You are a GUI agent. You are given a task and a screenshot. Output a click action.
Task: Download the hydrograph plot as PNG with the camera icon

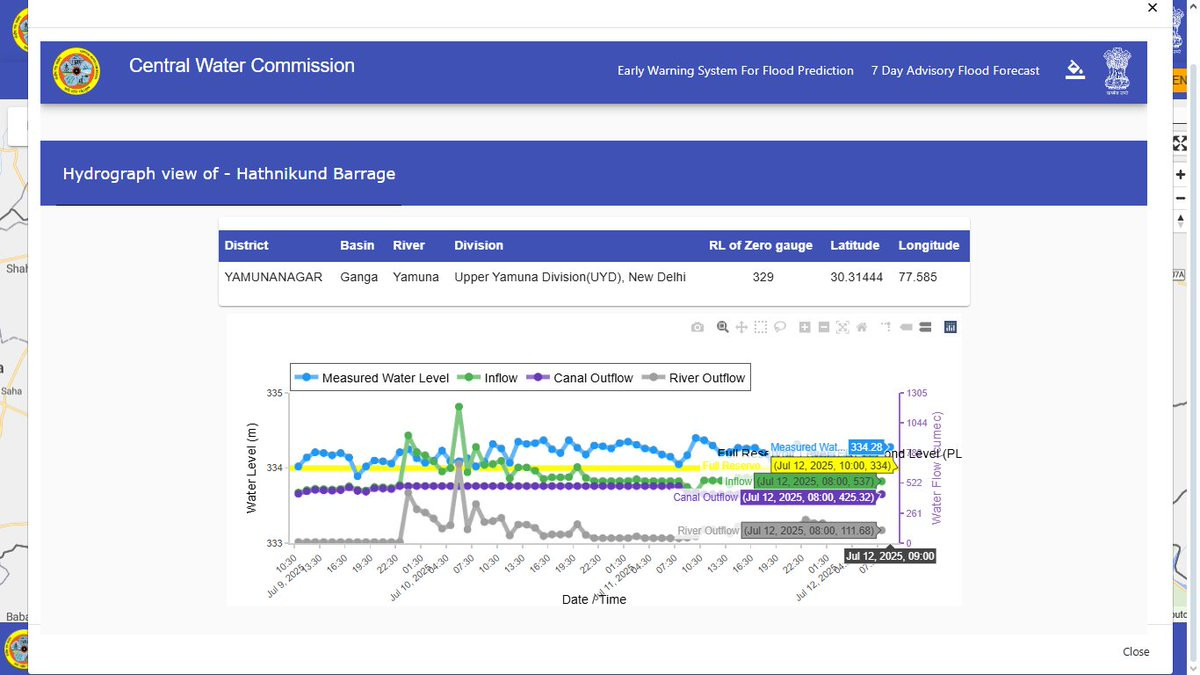[697, 327]
